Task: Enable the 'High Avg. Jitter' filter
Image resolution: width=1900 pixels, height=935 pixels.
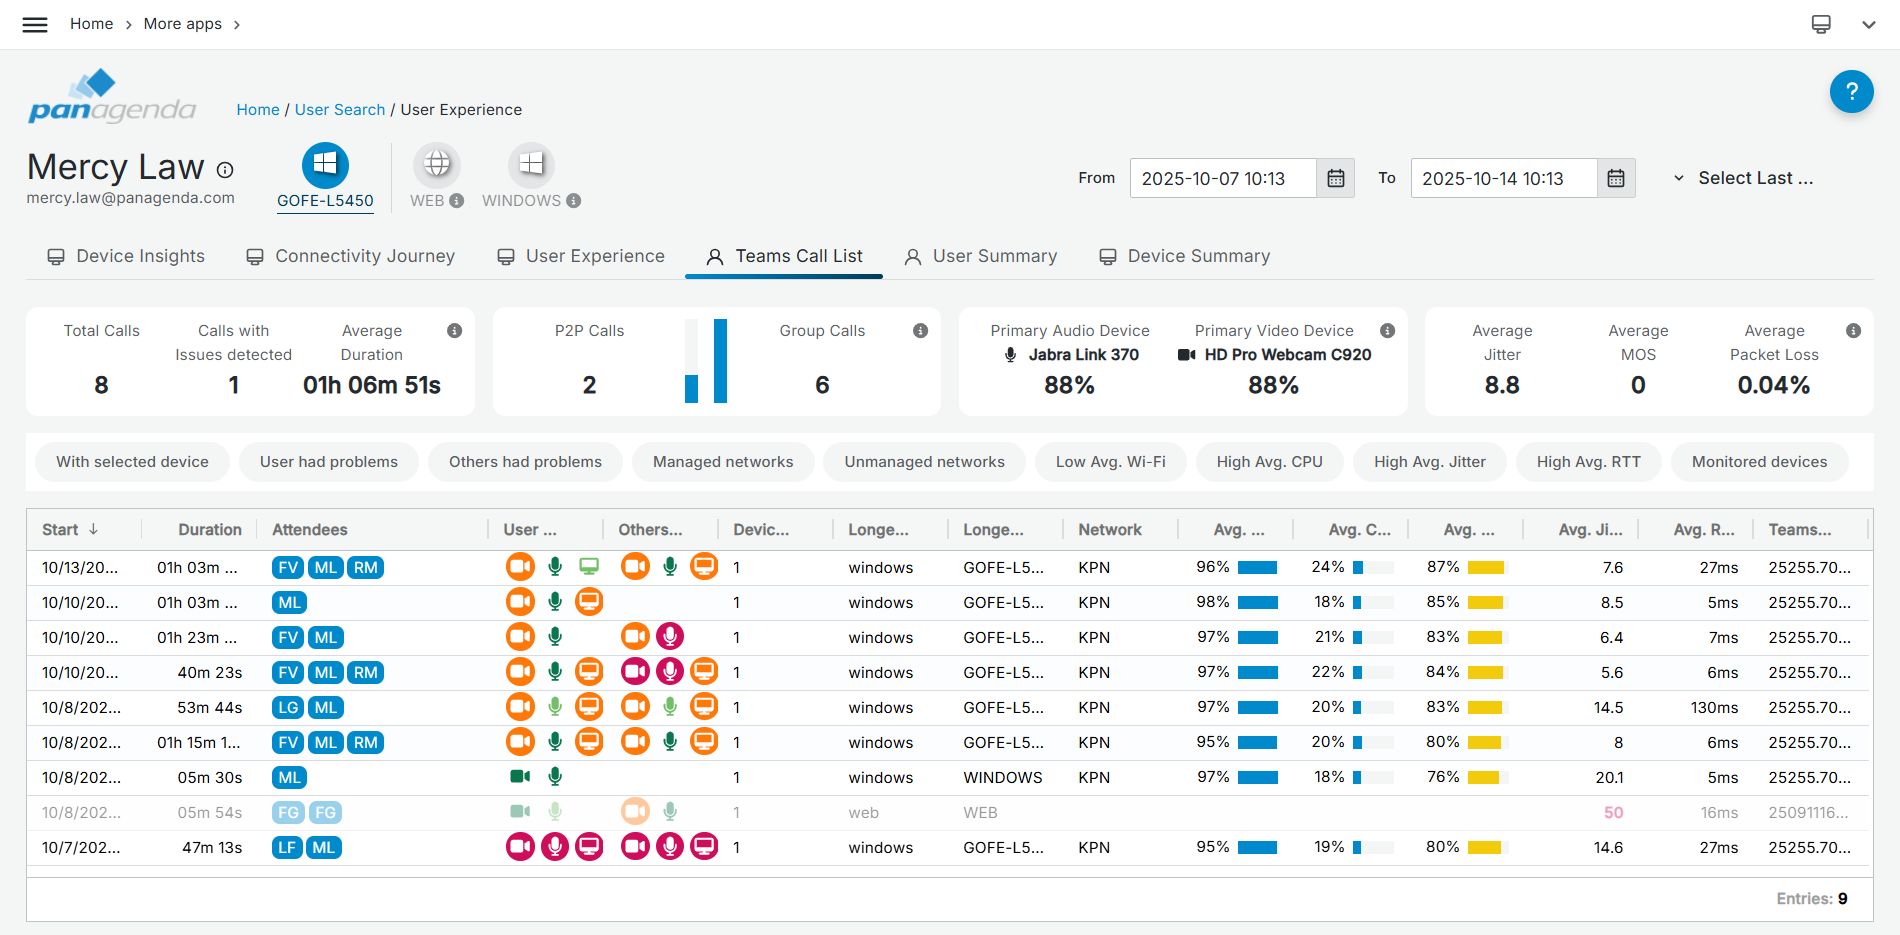Action: tap(1429, 462)
